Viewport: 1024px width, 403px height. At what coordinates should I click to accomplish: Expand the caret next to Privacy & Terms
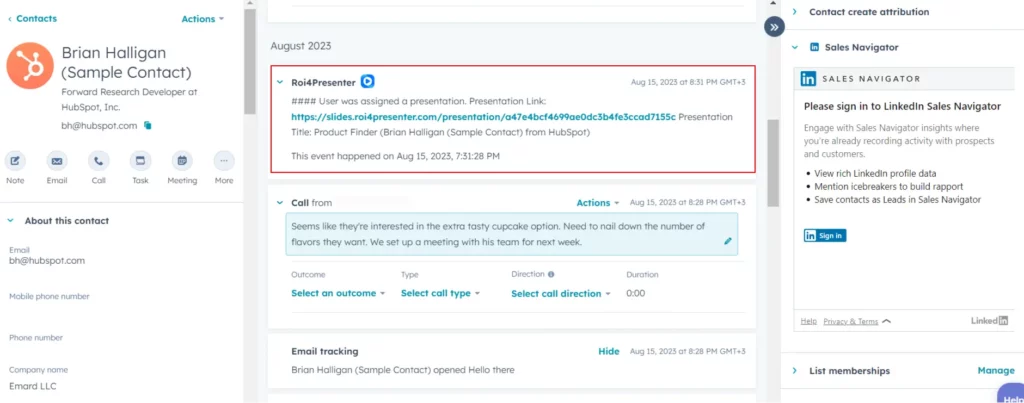pyautogui.click(x=886, y=321)
